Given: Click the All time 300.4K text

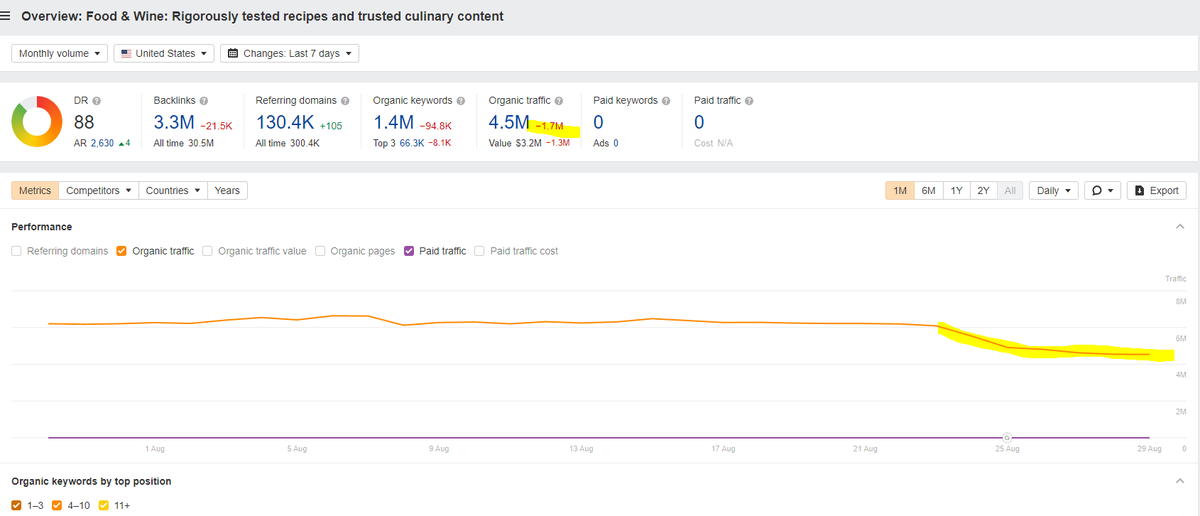Looking at the screenshot, I should (x=287, y=143).
